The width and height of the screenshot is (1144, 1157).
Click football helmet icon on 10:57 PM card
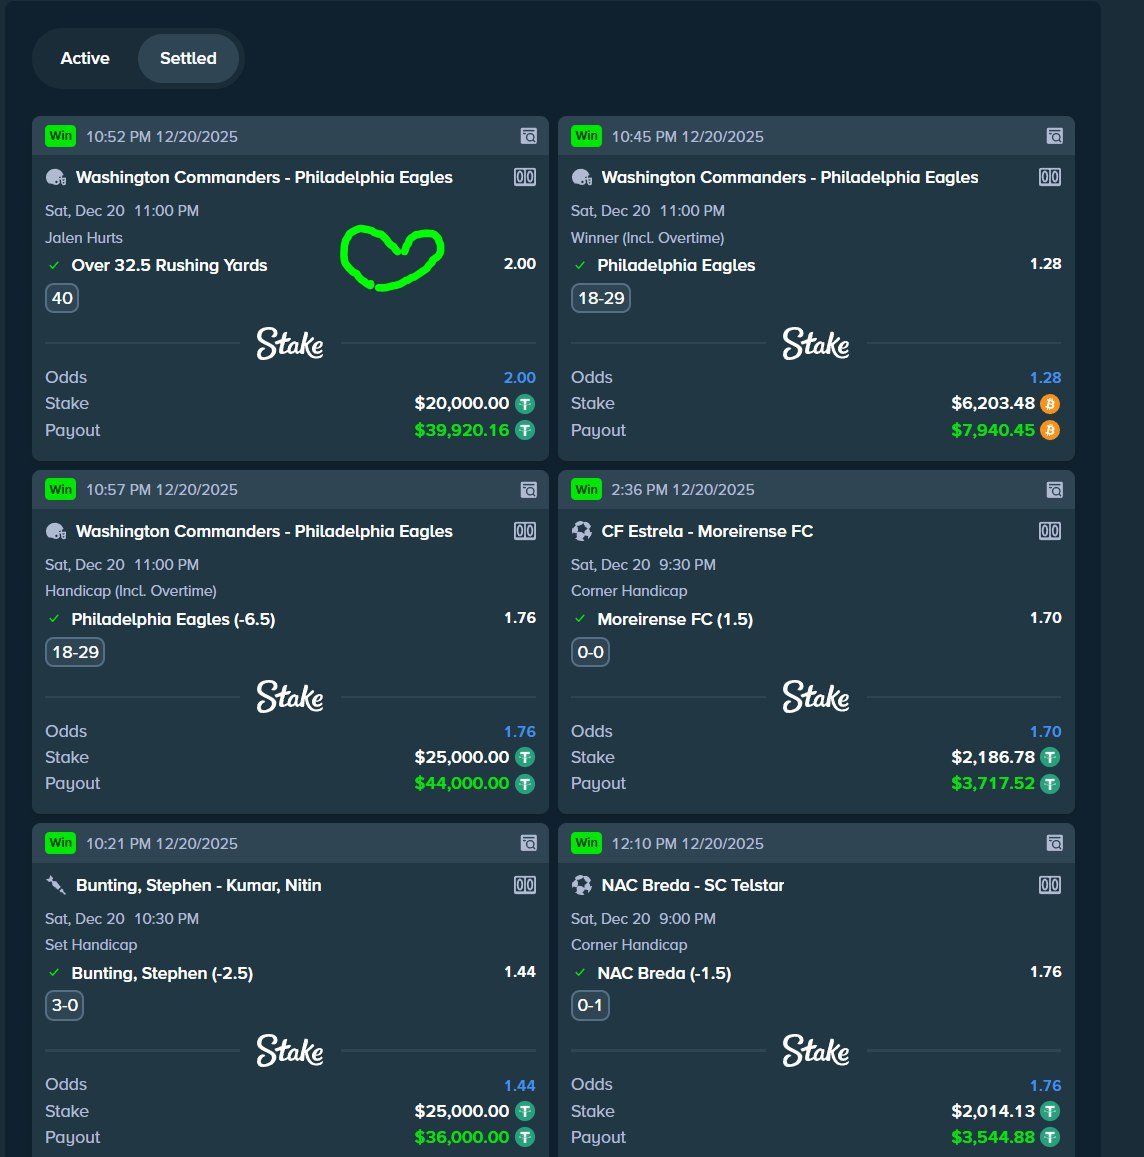[56, 531]
